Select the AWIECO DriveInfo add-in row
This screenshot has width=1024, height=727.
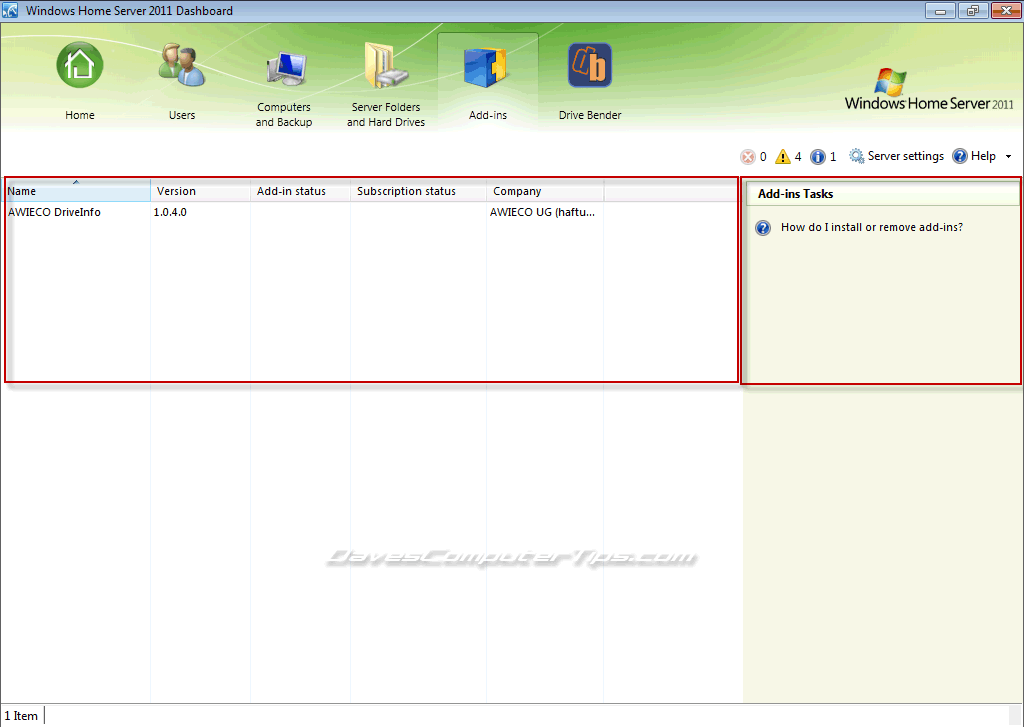[x=371, y=212]
